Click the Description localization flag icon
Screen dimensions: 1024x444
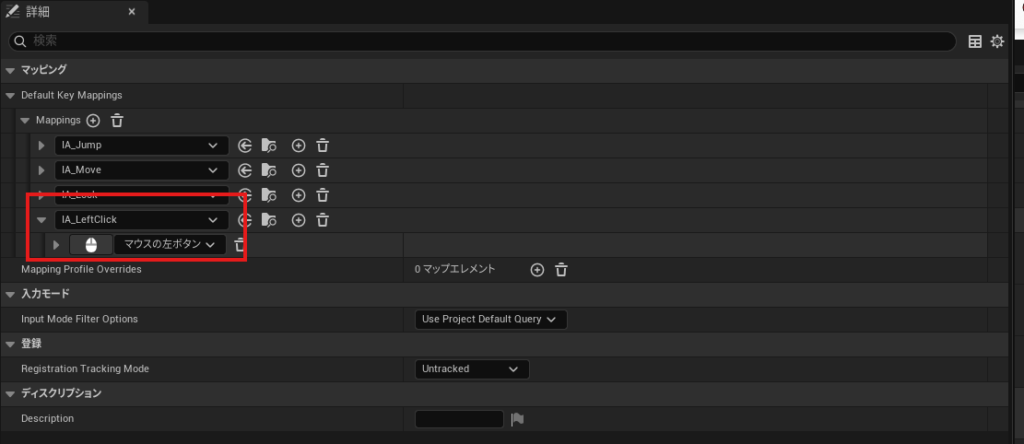(517, 419)
